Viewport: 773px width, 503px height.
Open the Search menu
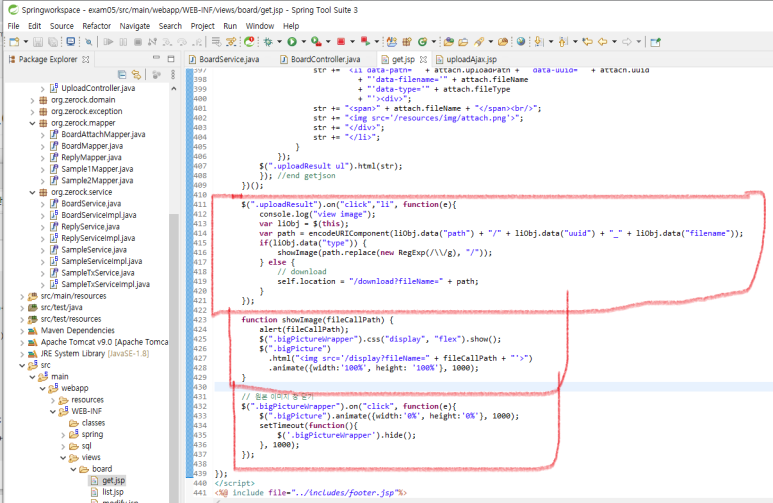pyautogui.click(x=170, y=26)
